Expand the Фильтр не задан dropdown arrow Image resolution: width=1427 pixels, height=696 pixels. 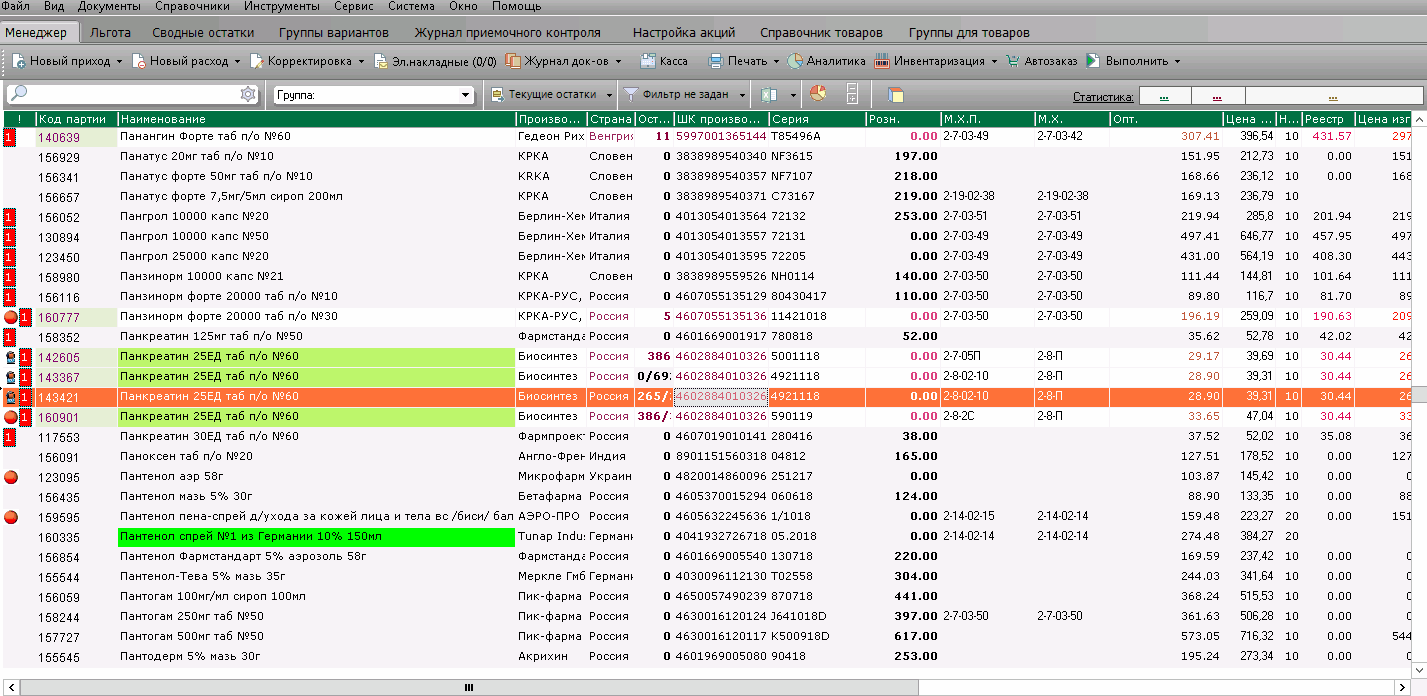[742, 95]
